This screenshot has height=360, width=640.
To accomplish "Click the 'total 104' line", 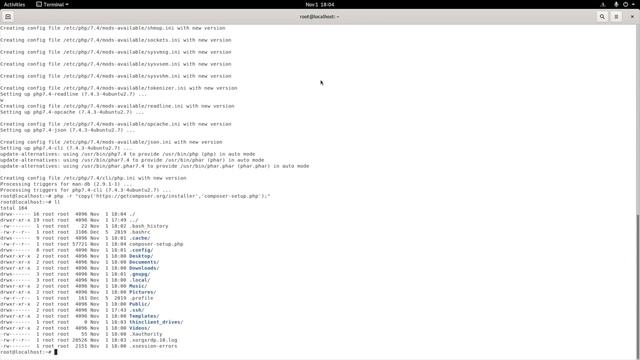I will [x=13, y=208].
